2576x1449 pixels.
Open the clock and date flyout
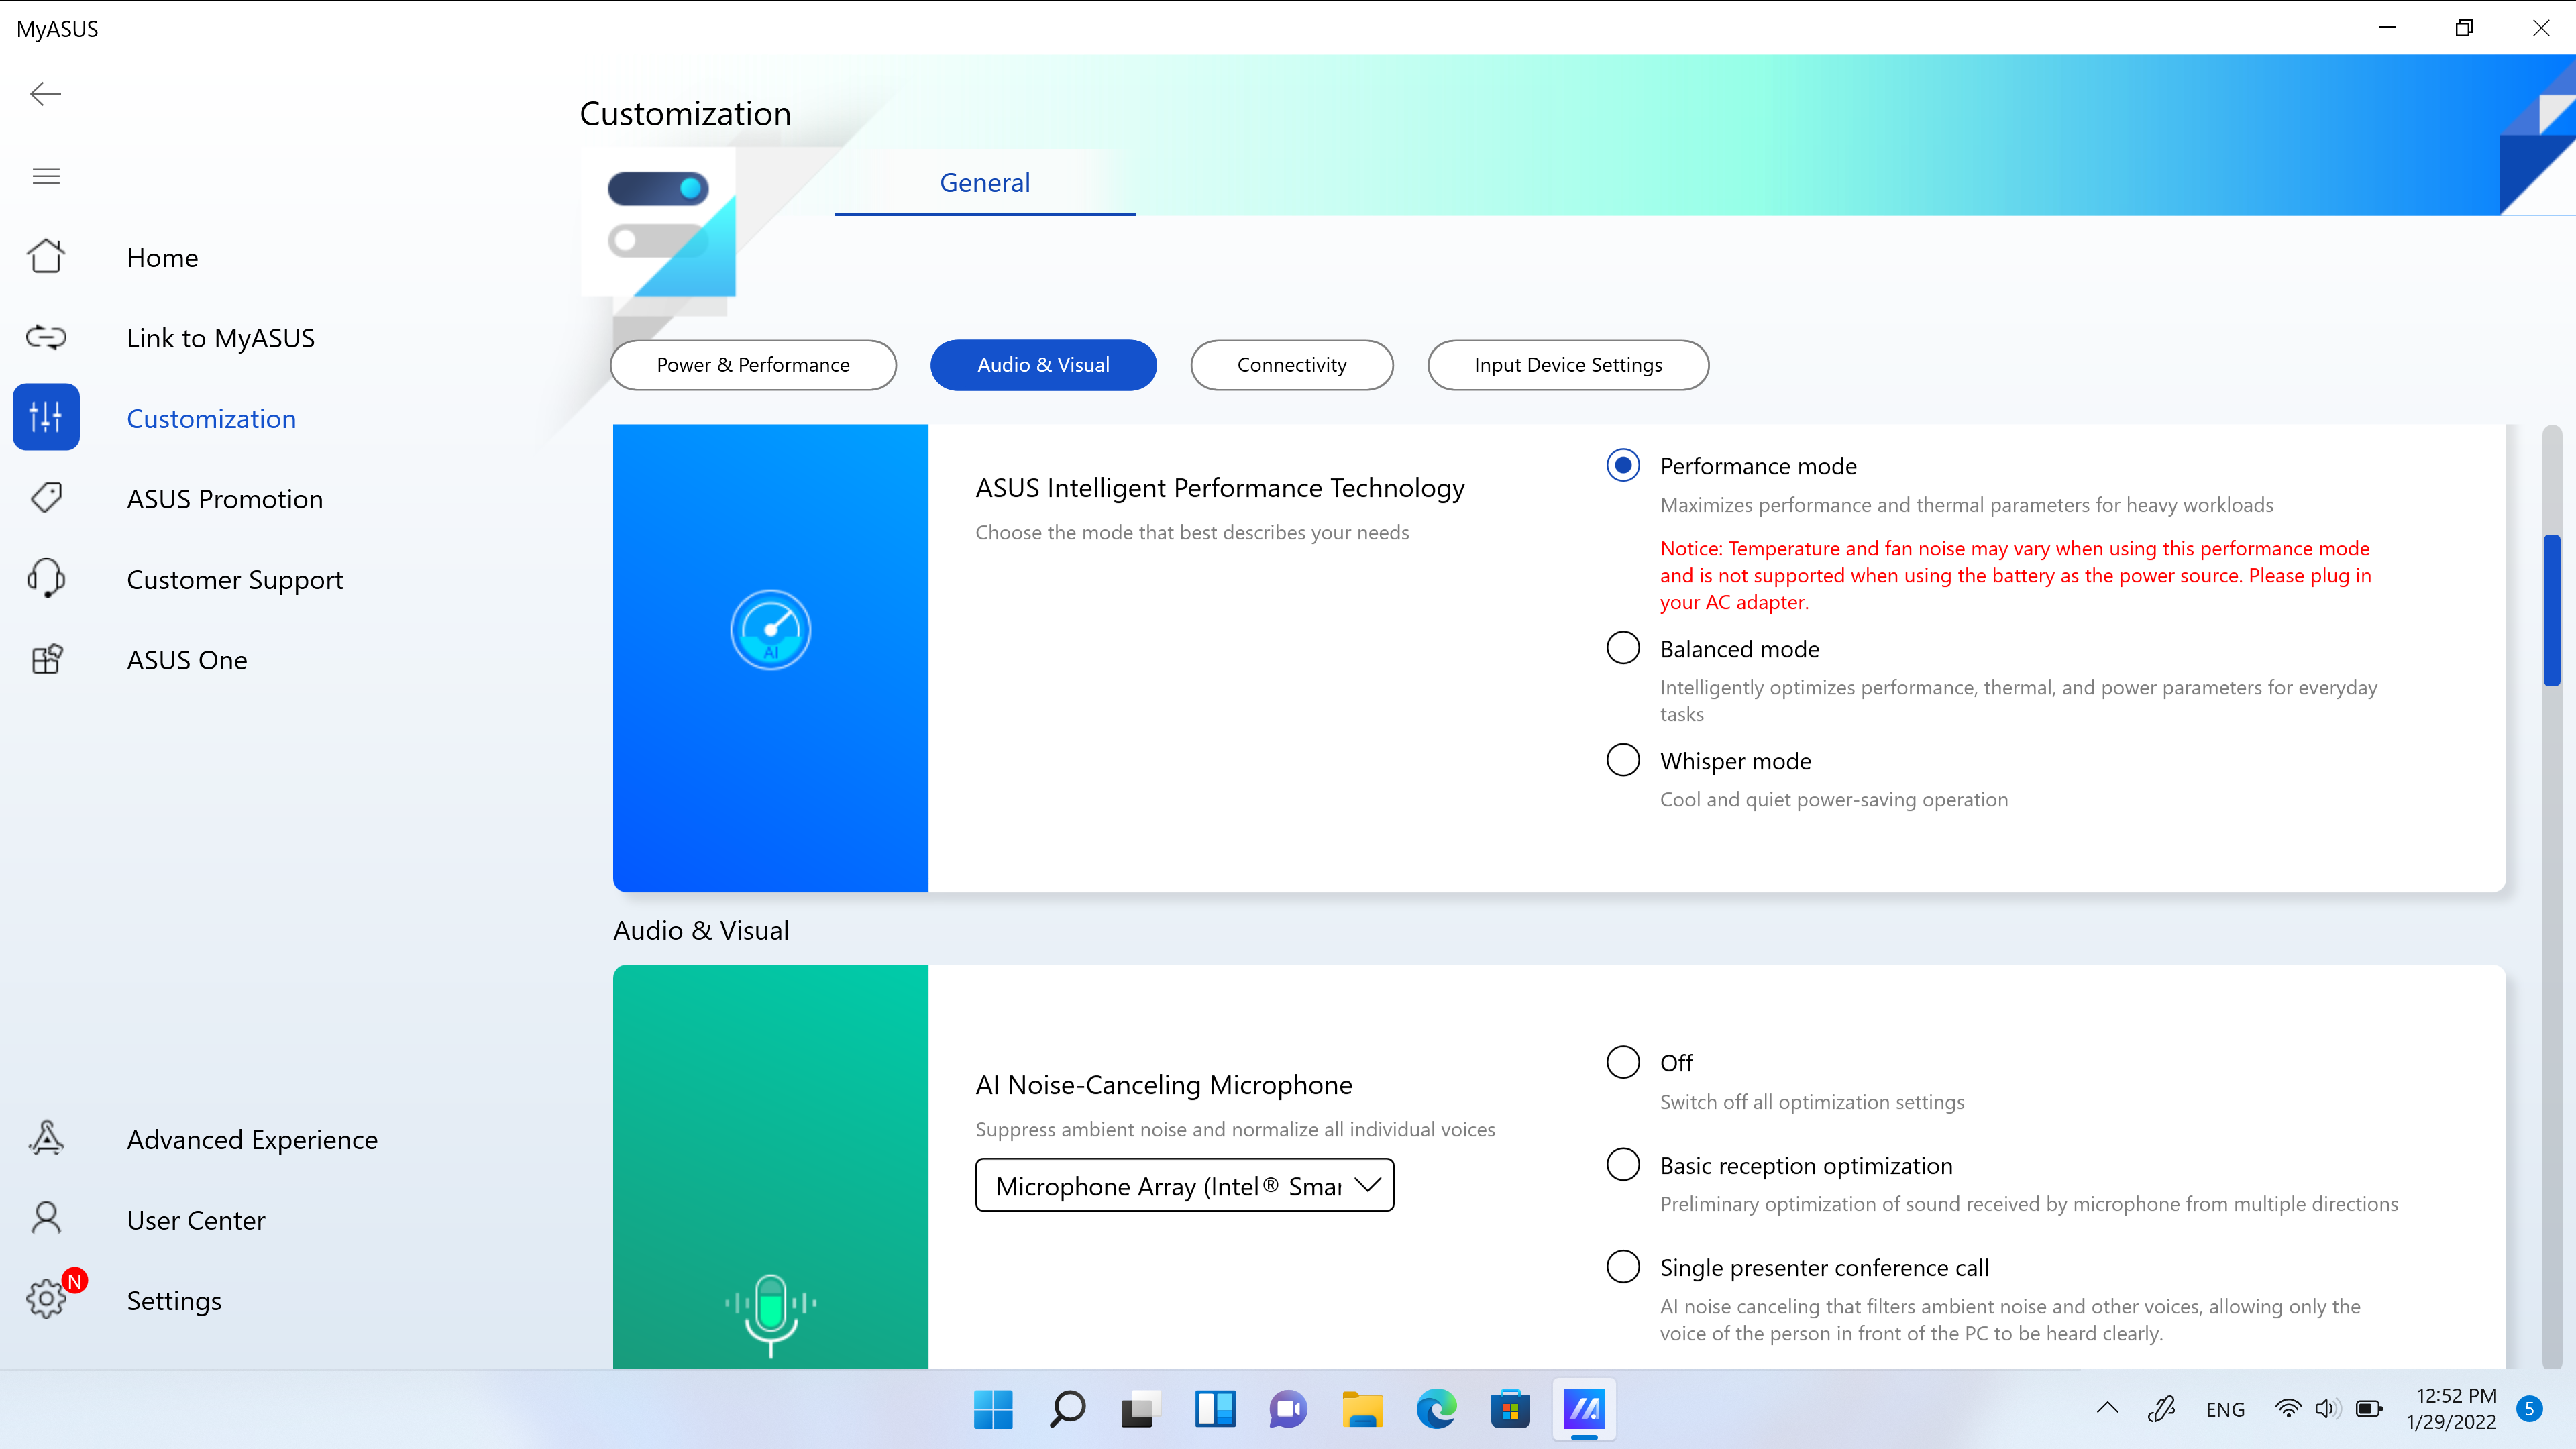coord(2451,1408)
